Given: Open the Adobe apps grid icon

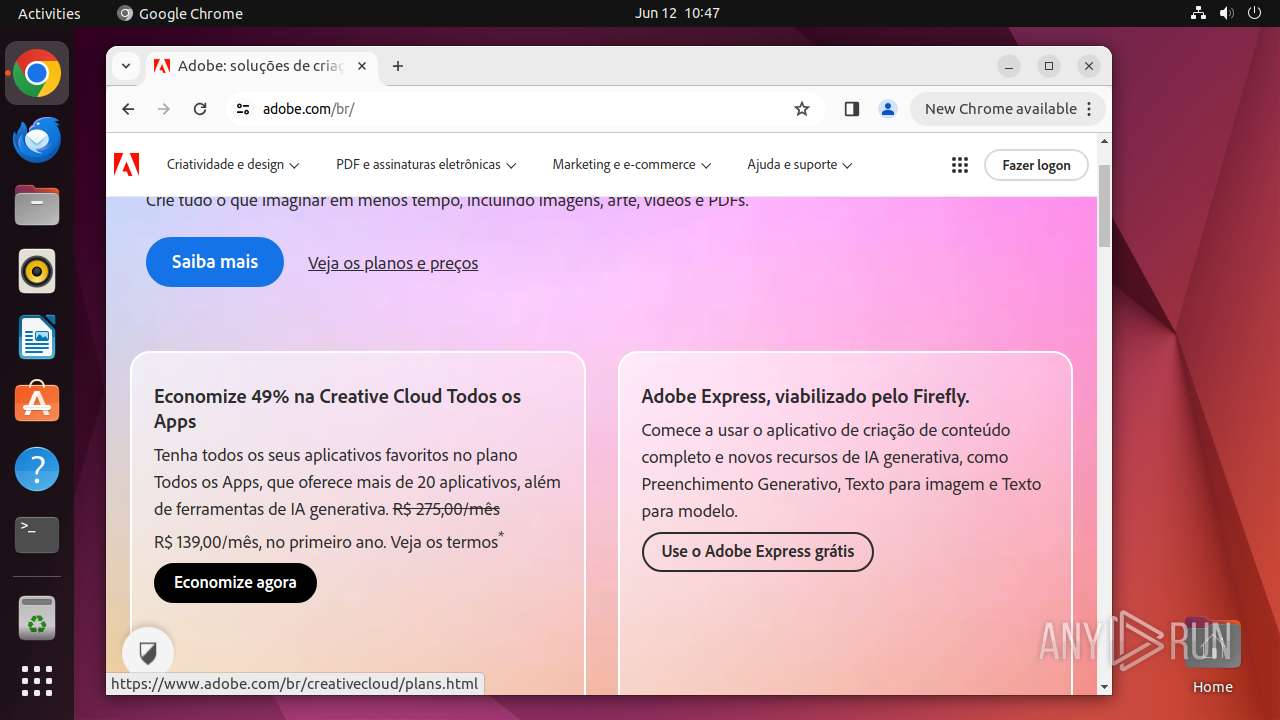Looking at the screenshot, I should pyautogui.click(x=960, y=165).
